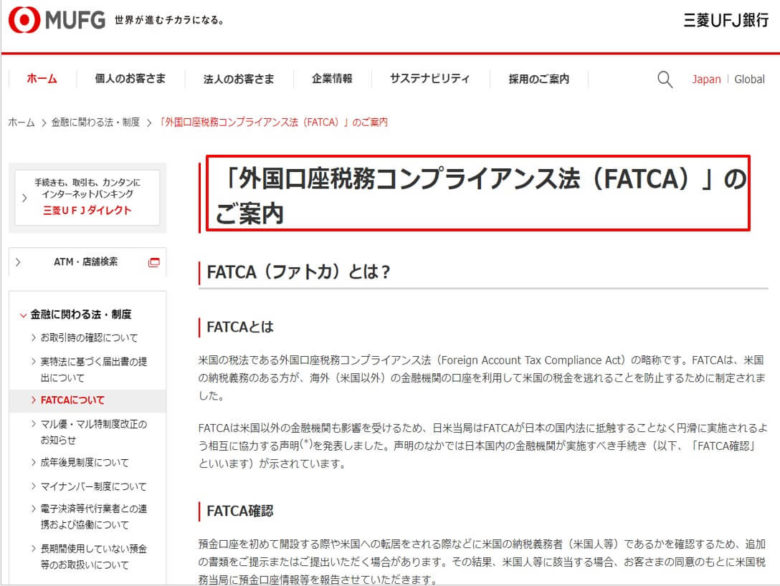Click 金融に関わる法・制度 breadcrumb link
Screen dimensions: 780x586
pyautogui.click(x=96, y=122)
